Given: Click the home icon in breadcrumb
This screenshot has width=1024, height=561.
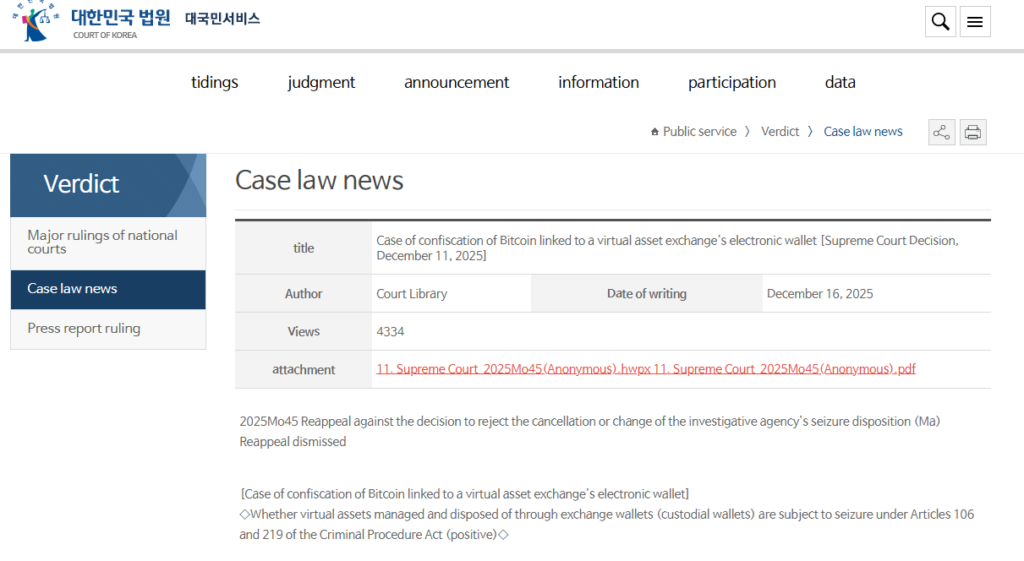Looking at the screenshot, I should coord(654,132).
